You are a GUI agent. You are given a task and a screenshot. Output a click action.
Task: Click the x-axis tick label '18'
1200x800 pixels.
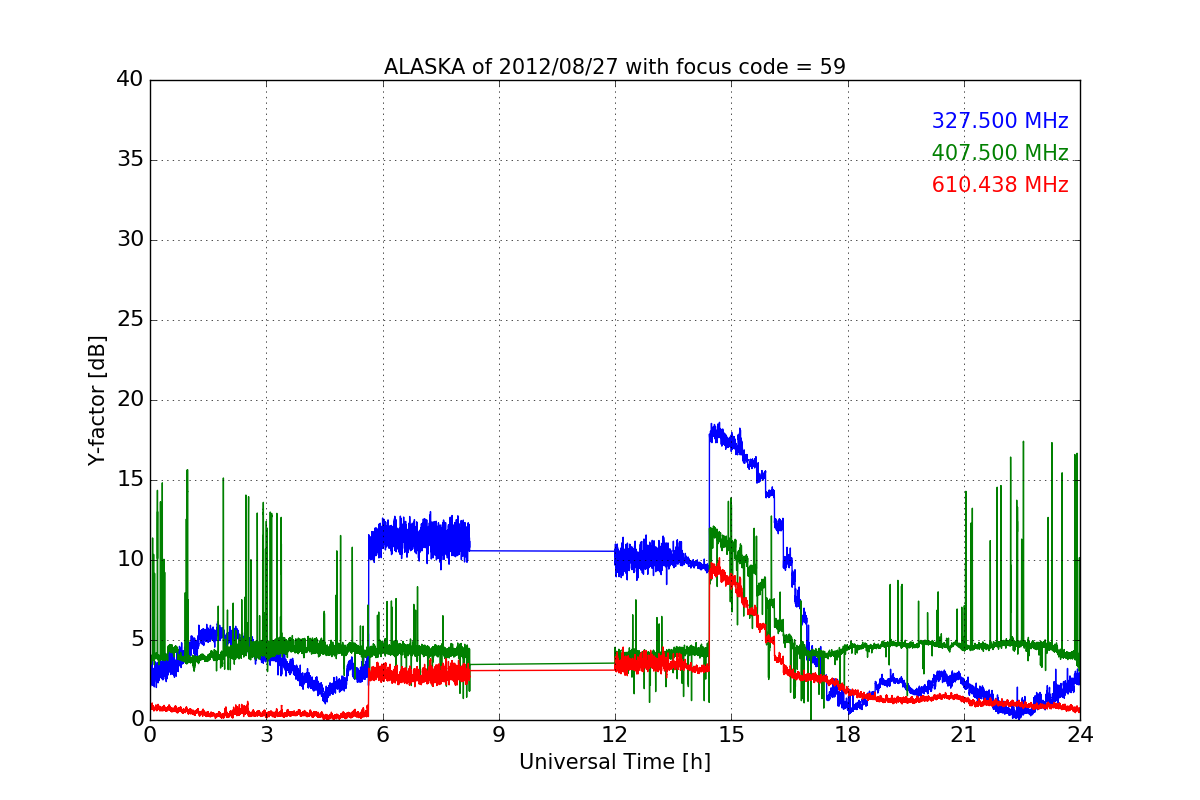[x=848, y=734]
